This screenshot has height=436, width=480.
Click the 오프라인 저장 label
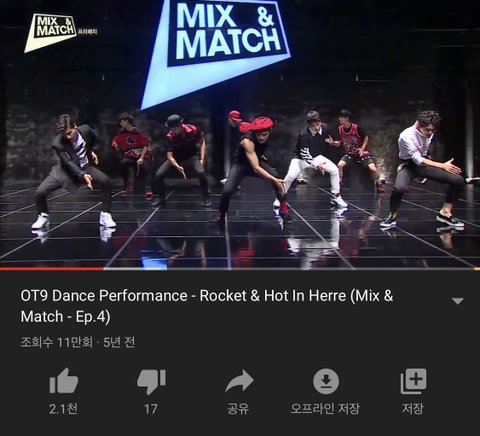tap(325, 408)
